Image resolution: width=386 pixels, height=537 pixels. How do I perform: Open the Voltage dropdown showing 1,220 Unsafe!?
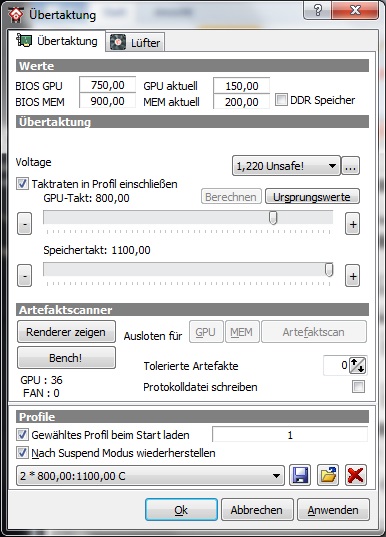286,166
